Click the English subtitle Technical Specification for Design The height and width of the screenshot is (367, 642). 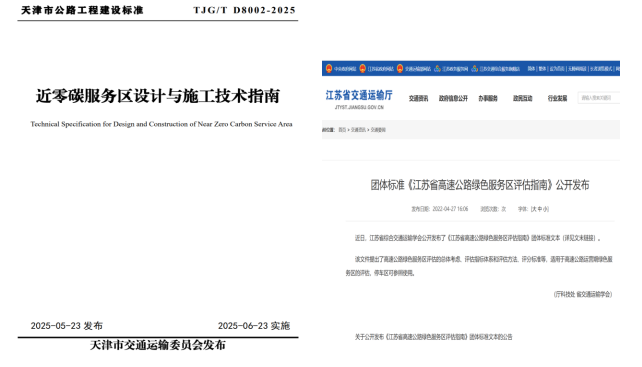(x=161, y=124)
